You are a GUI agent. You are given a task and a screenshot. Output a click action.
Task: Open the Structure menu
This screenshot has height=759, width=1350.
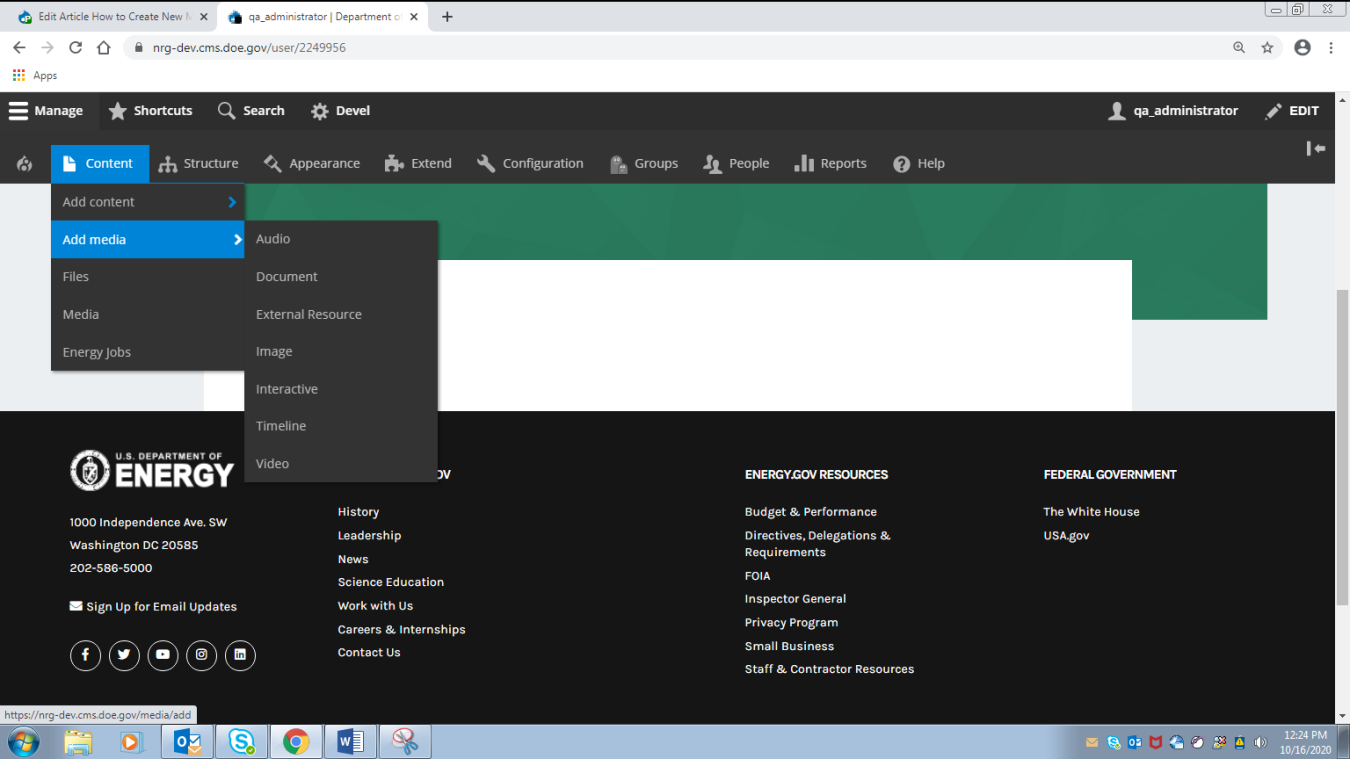tap(198, 164)
